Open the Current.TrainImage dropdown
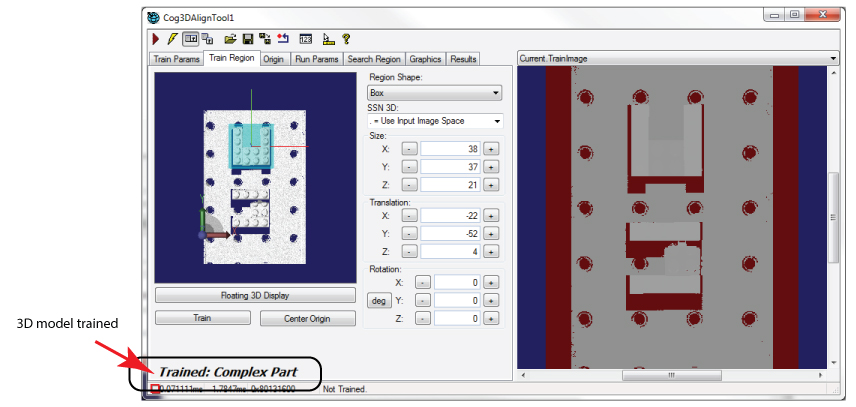Viewport: 856px width, 407px height. point(677,59)
